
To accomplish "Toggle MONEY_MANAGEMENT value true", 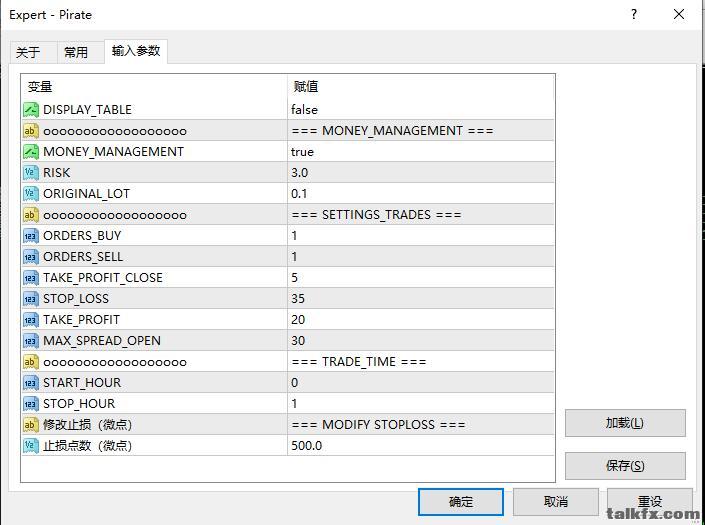I will click(x=302, y=151).
